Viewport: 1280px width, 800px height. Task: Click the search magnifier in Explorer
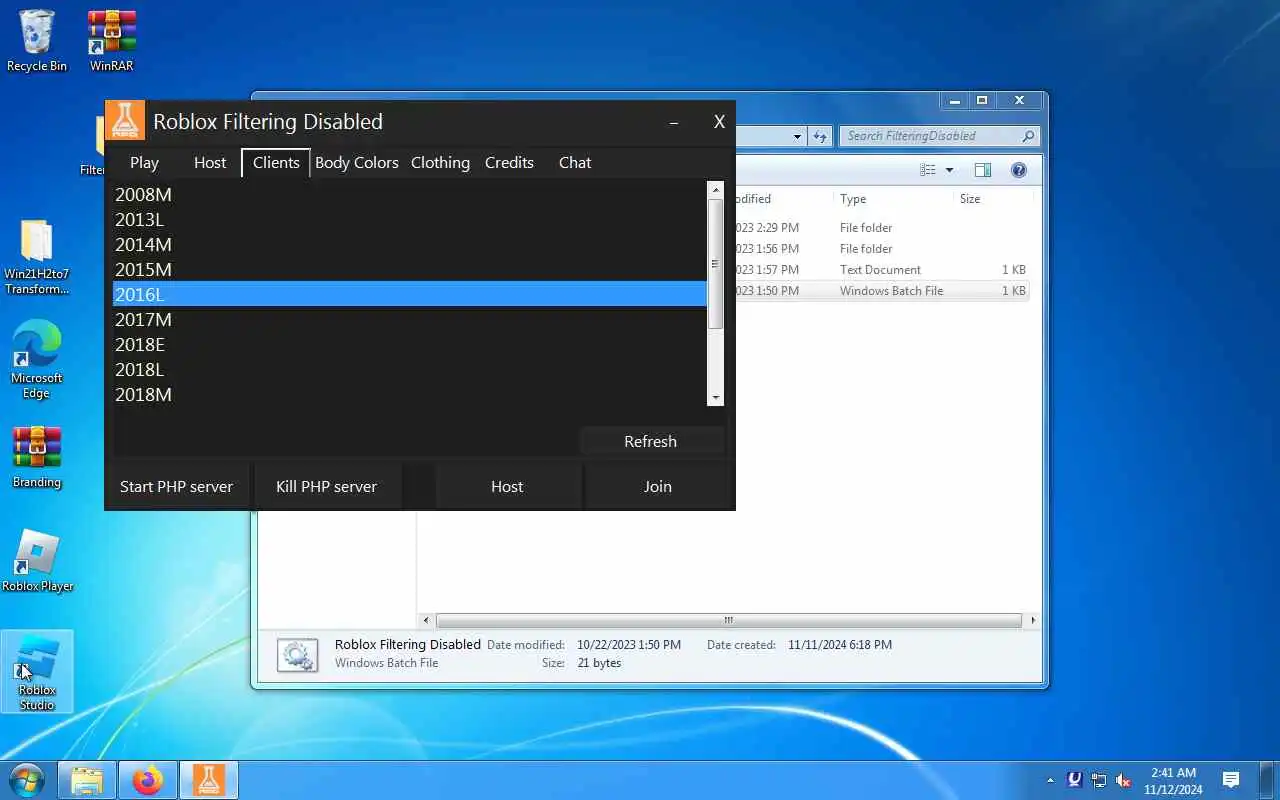tap(1028, 136)
